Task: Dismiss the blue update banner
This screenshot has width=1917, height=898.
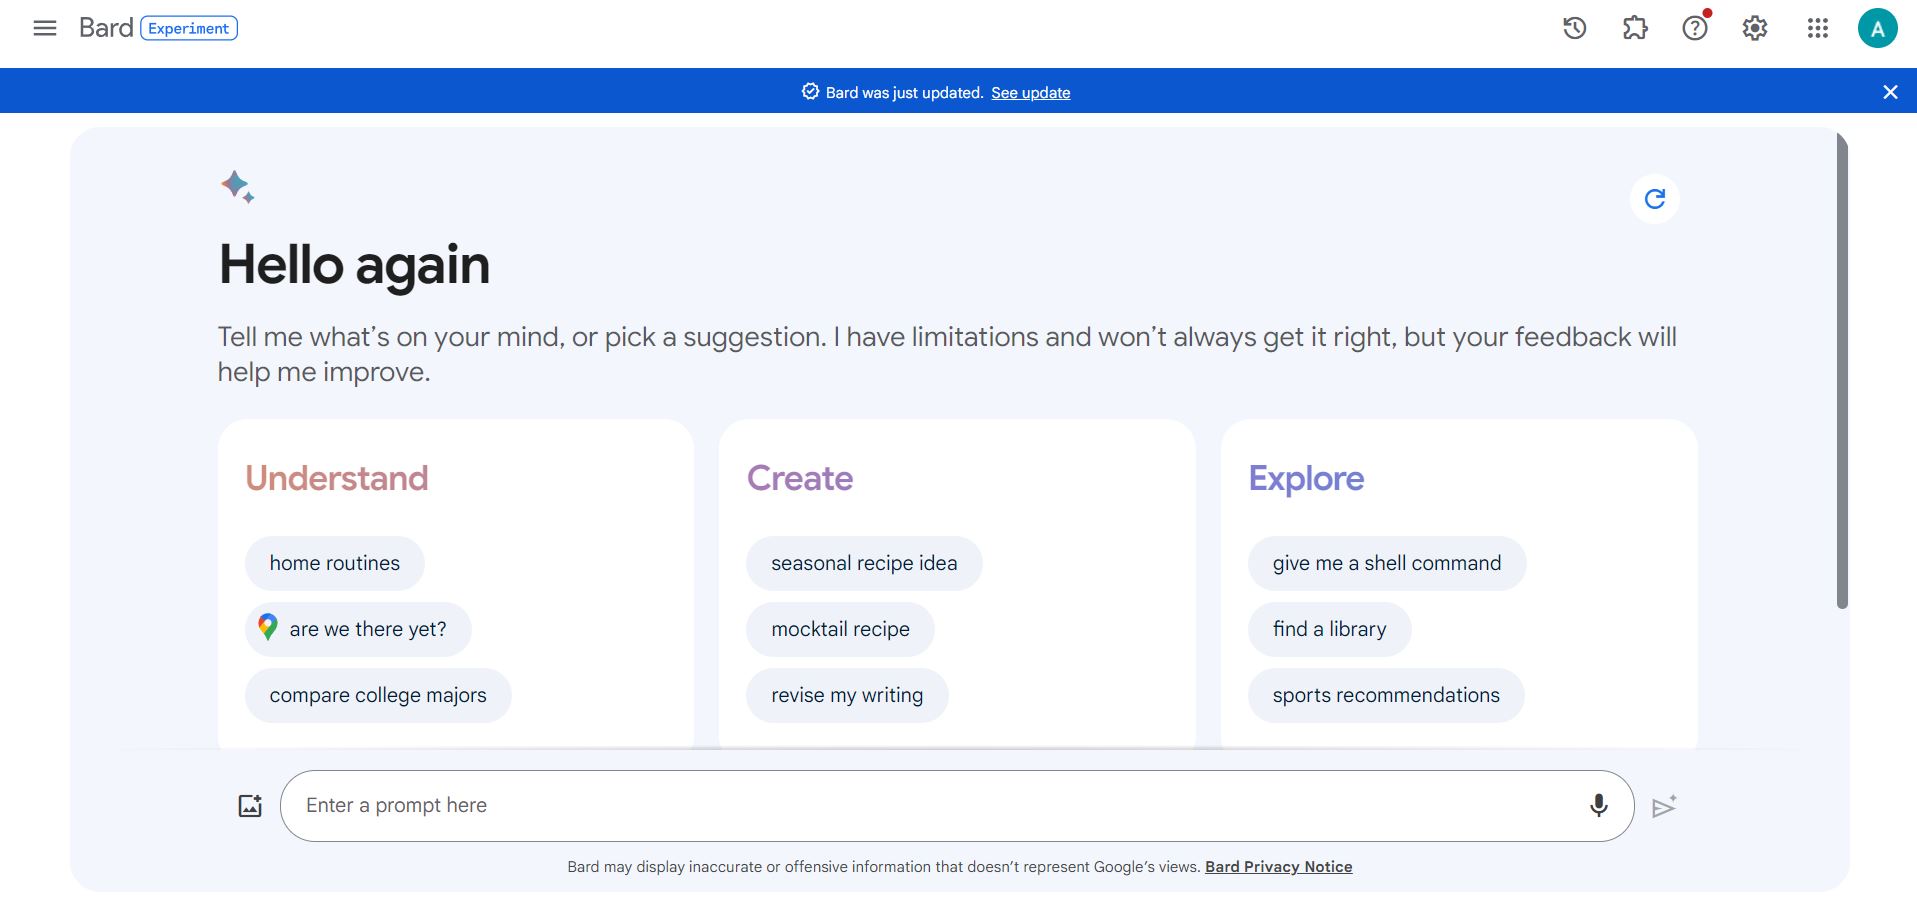Action: tap(1890, 92)
